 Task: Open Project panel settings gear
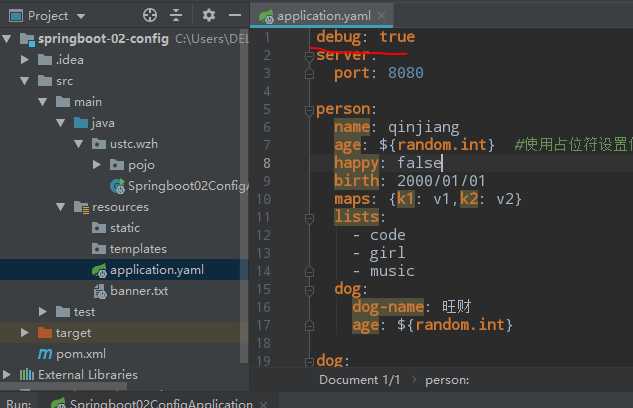click(208, 15)
